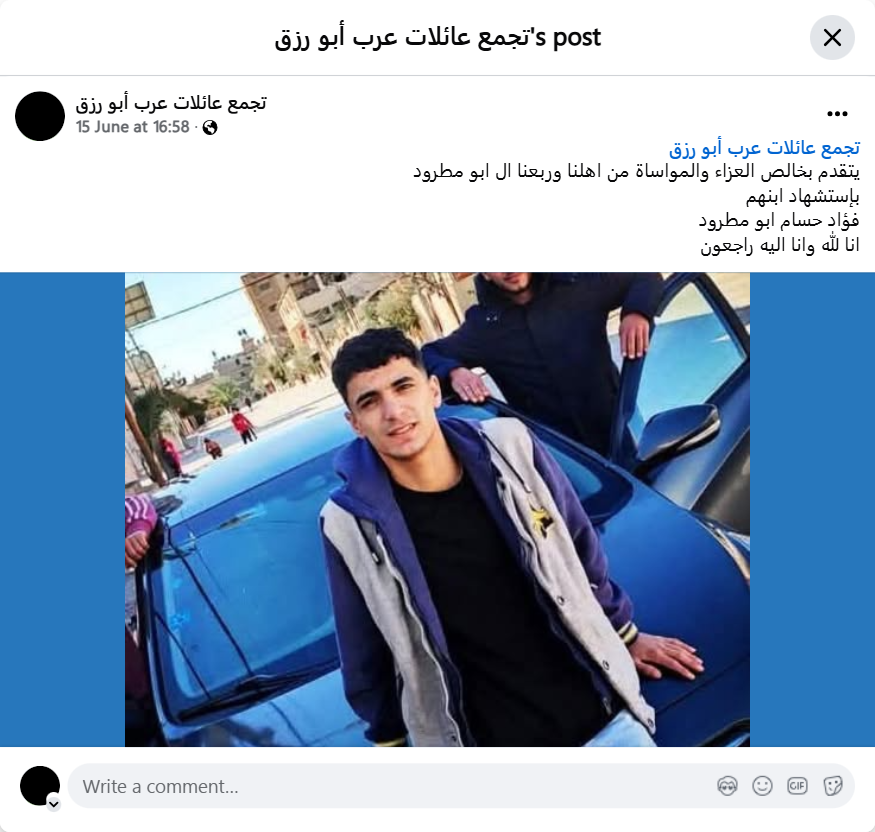
Task: Open page name تجمع عائلات عرب أبو رزق in header
Action: click(x=171, y=103)
